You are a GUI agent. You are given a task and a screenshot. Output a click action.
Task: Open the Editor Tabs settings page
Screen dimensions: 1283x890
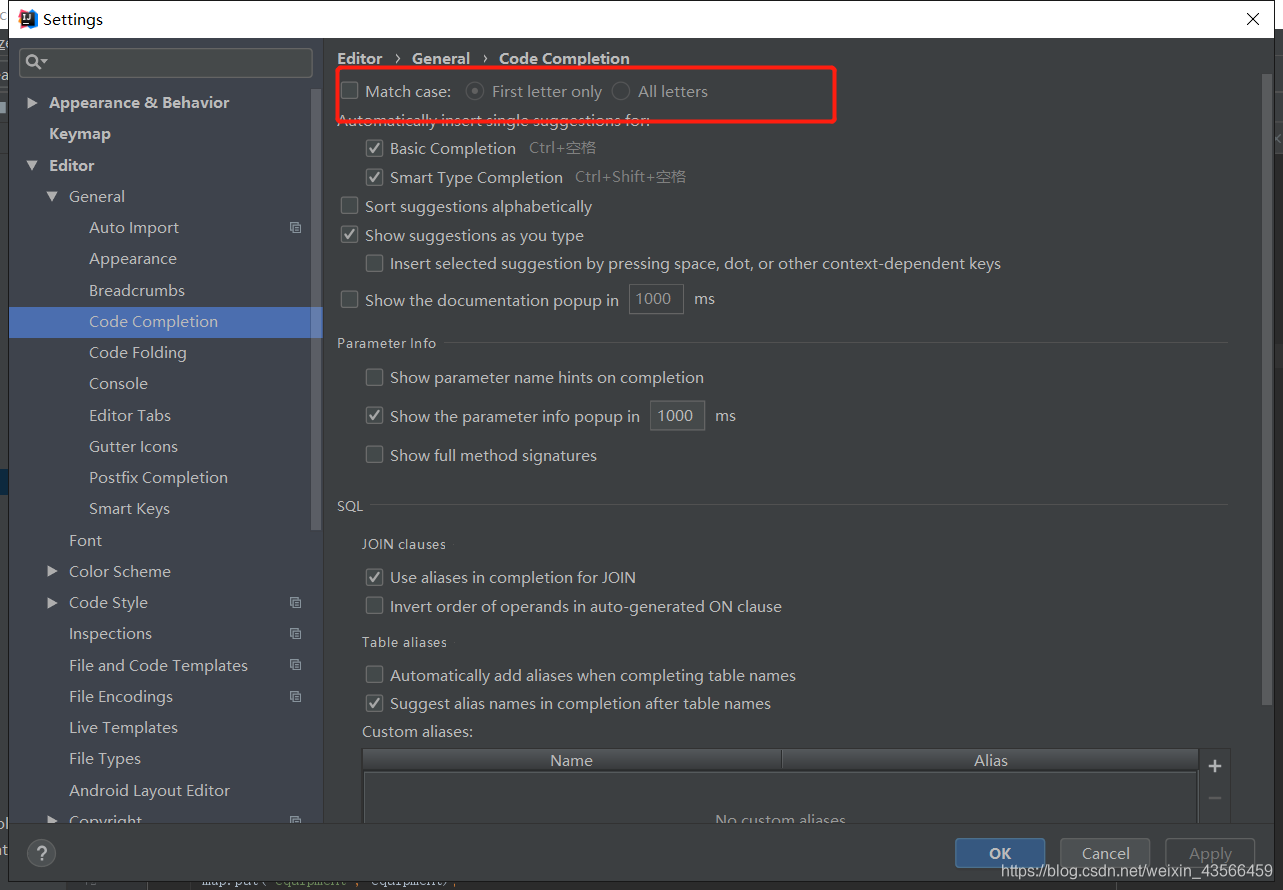point(130,415)
